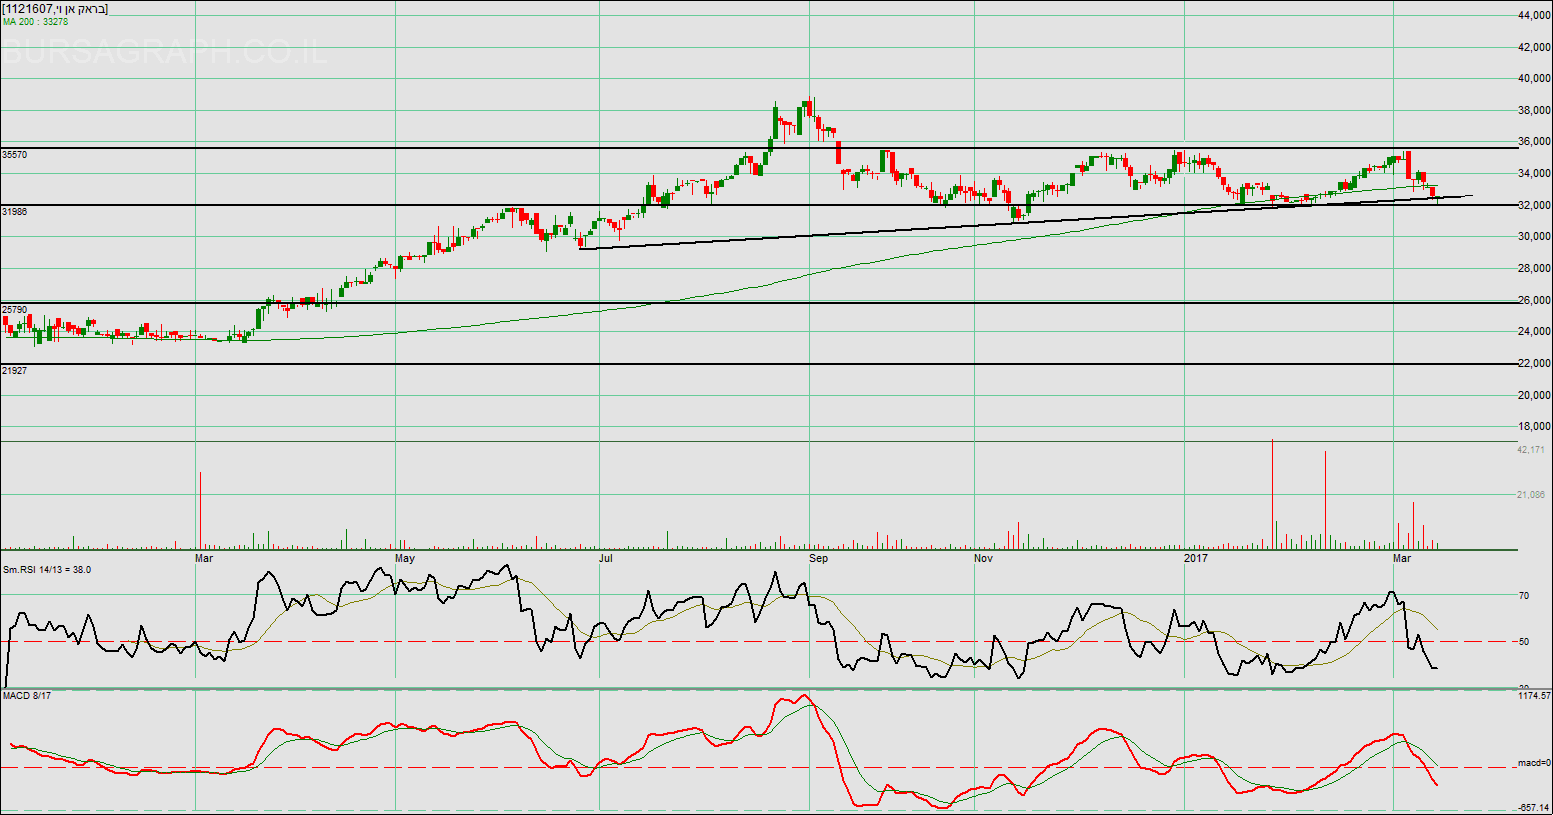Select the MA 200 : 33278 indicator label
The height and width of the screenshot is (815, 1553).
[x=35, y=21]
